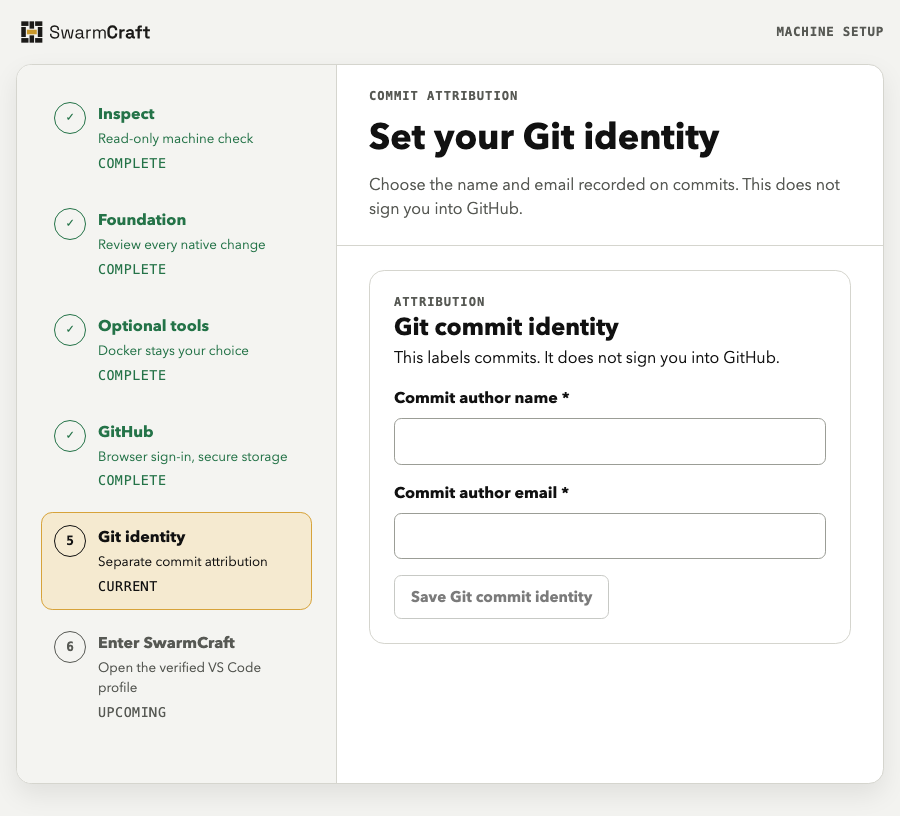Open the GitHub step
Screen dimensions: 900x816
[176, 455]
